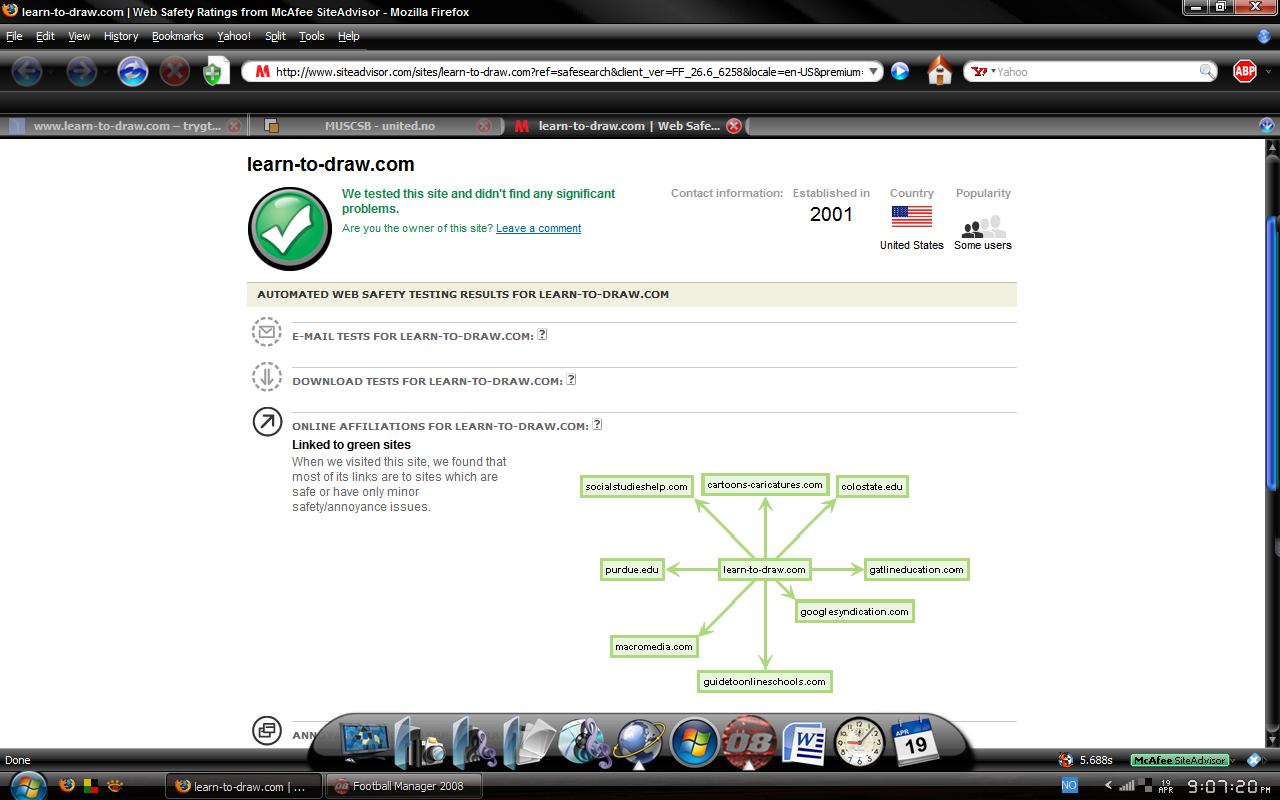Image resolution: width=1280 pixels, height=800 pixels.
Task: Open Football Manager 08 dock icon
Action: [x=748, y=742]
